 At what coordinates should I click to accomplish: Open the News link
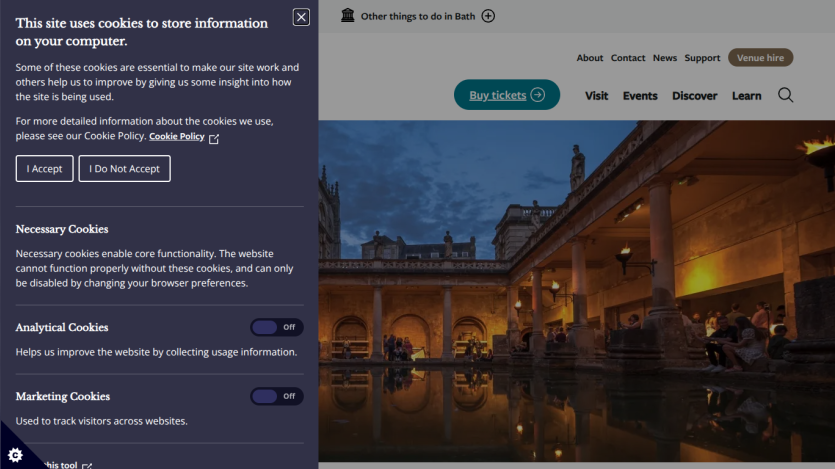pos(665,57)
